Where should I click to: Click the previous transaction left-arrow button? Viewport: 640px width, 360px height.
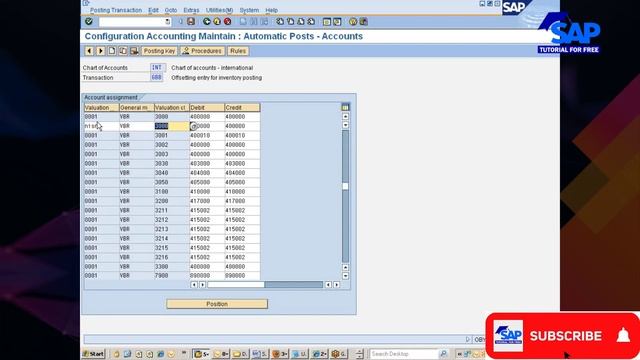[89, 51]
